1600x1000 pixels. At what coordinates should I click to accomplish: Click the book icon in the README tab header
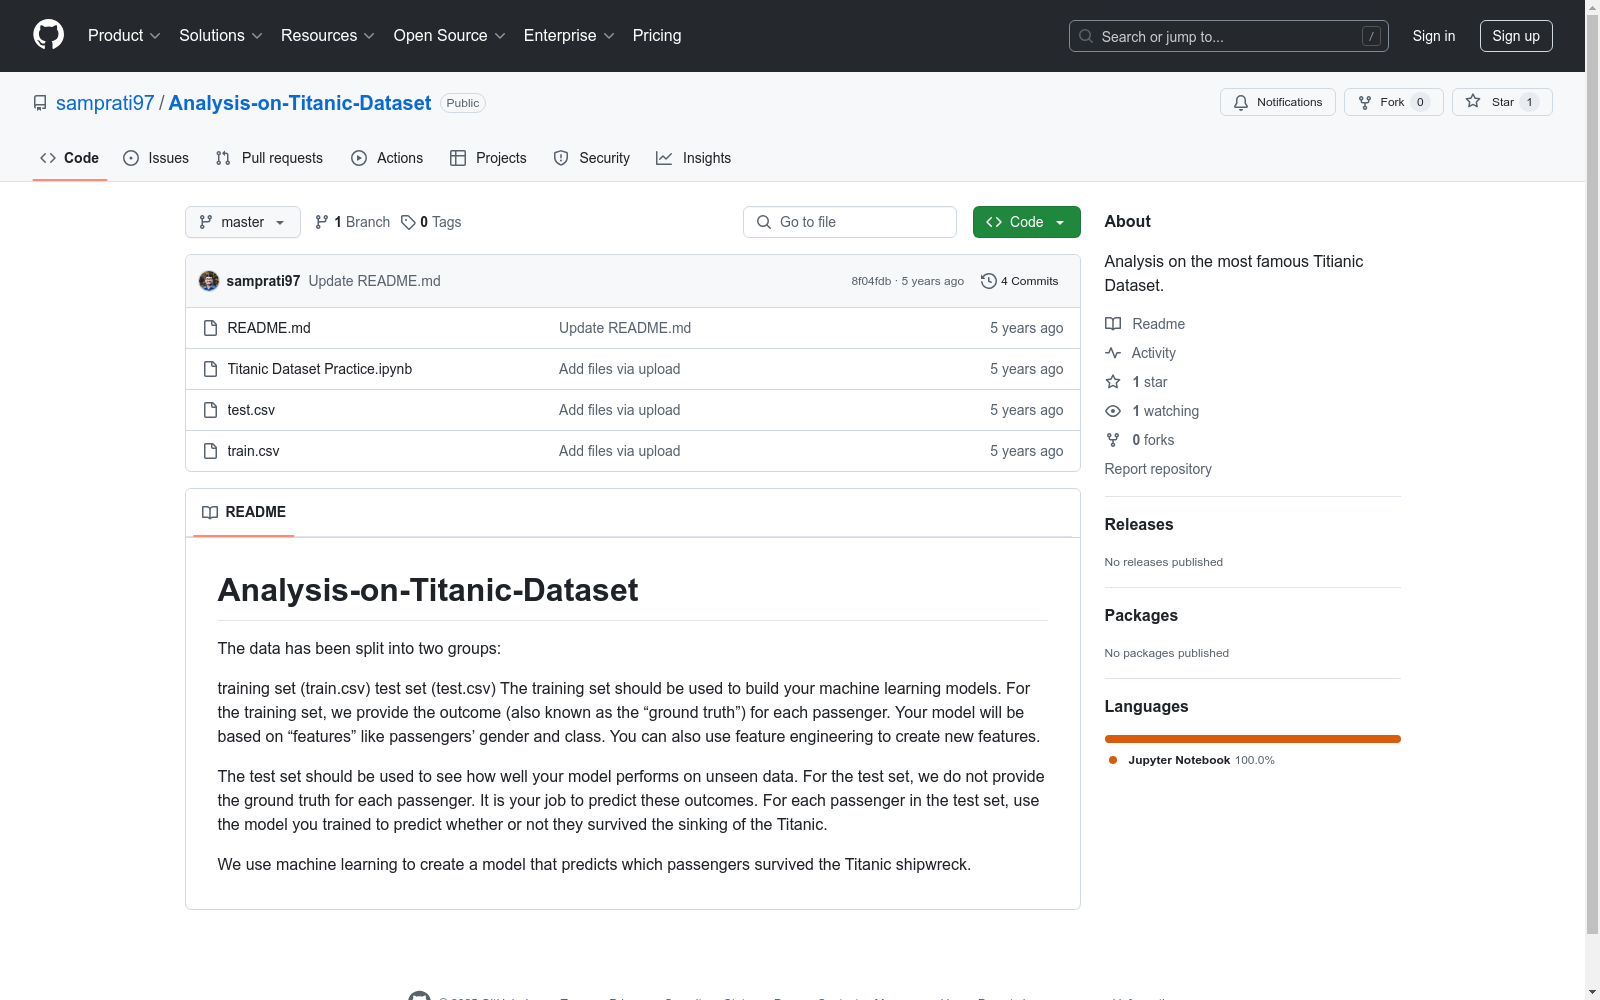pyautogui.click(x=210, y=512)
